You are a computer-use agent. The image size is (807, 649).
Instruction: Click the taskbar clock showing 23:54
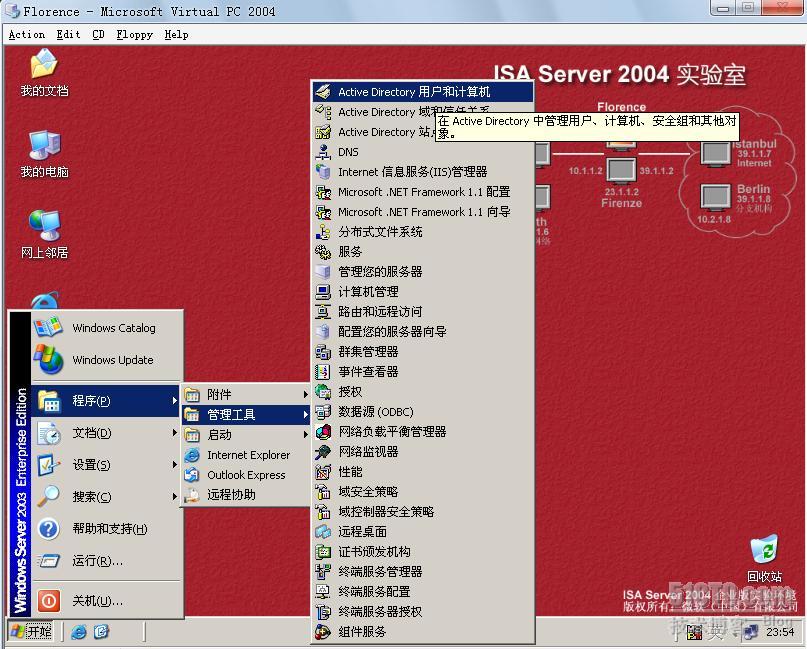click(780, 632)
